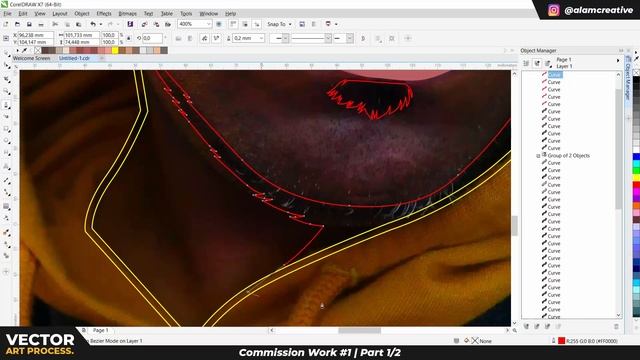Screen dimensions: 640x360
Task: Switch to the Welcome Screen tab
Action: point(31,58)
